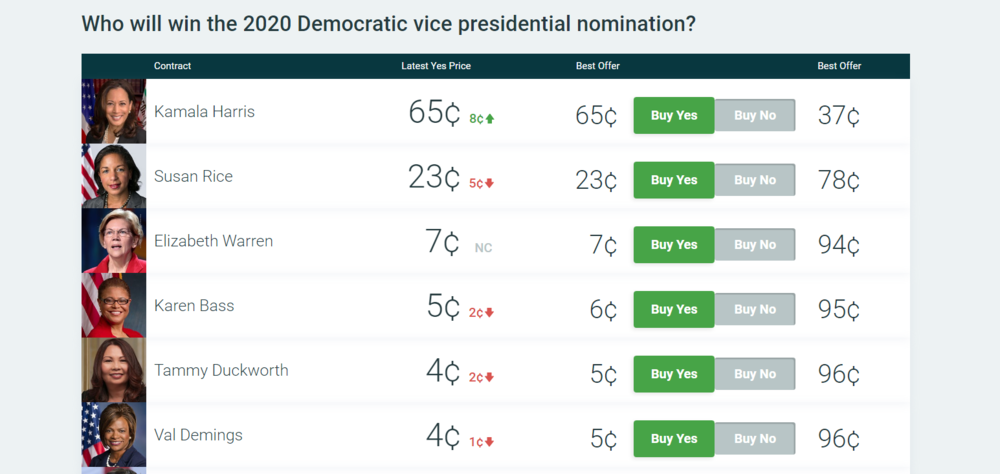Buy Yes on Susan Rice contract

point(673,180)
